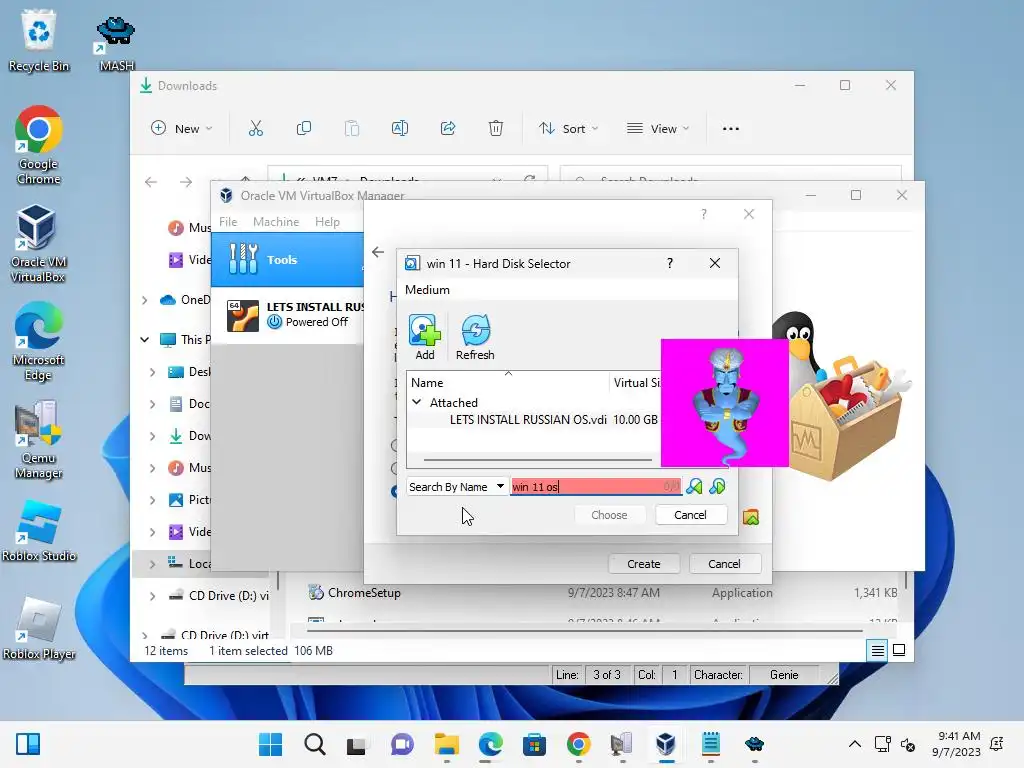This screenshot has height=768, width=1024.
Task: Open the MASH desktop shortcut
Action: click(116, 43)
